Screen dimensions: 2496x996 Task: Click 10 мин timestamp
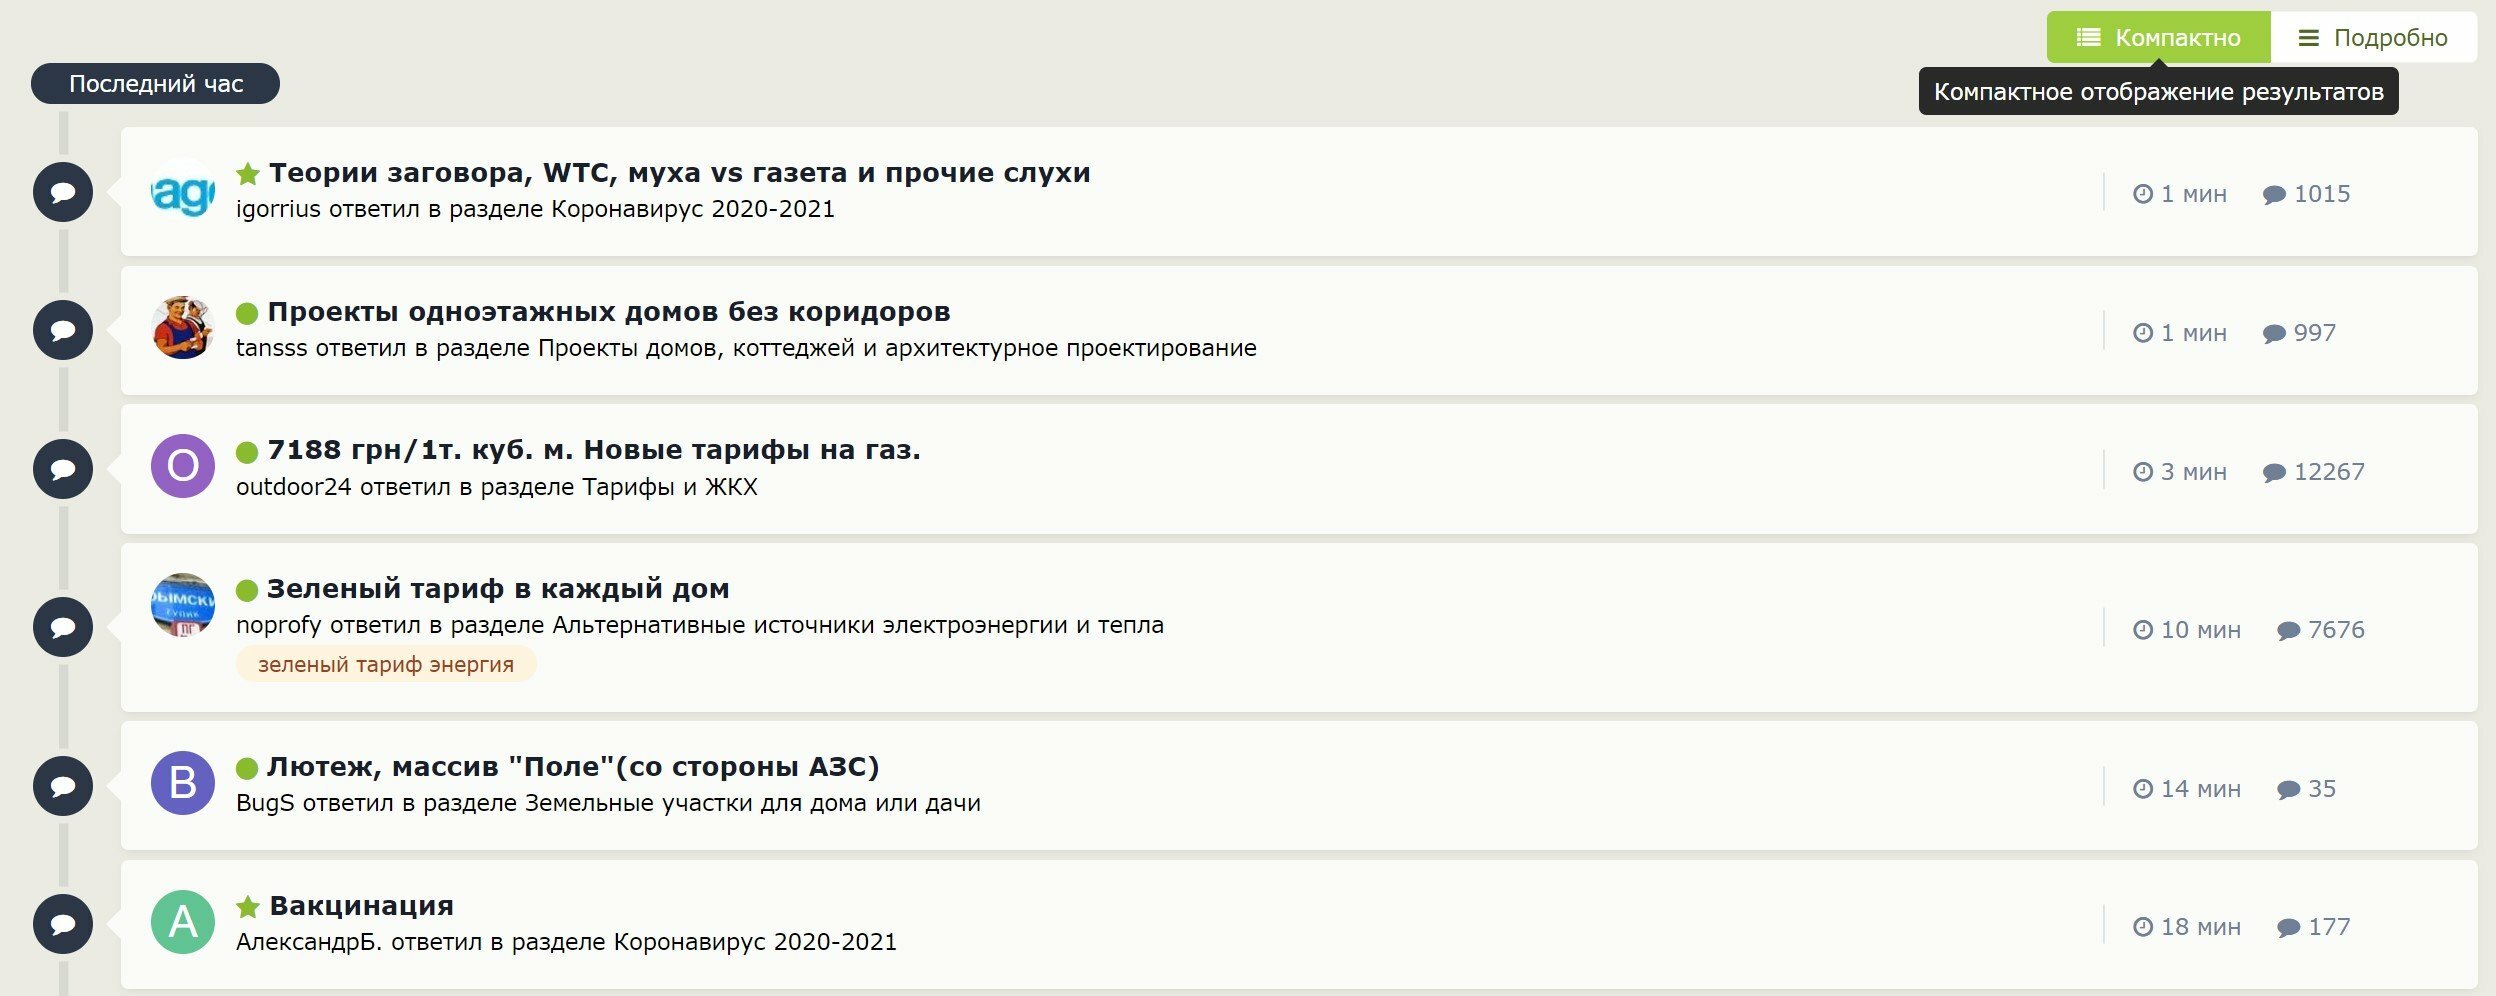2187,630
